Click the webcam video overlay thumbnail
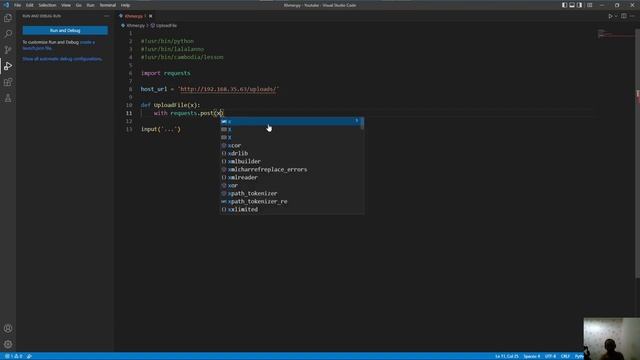 tap(611, 338)
